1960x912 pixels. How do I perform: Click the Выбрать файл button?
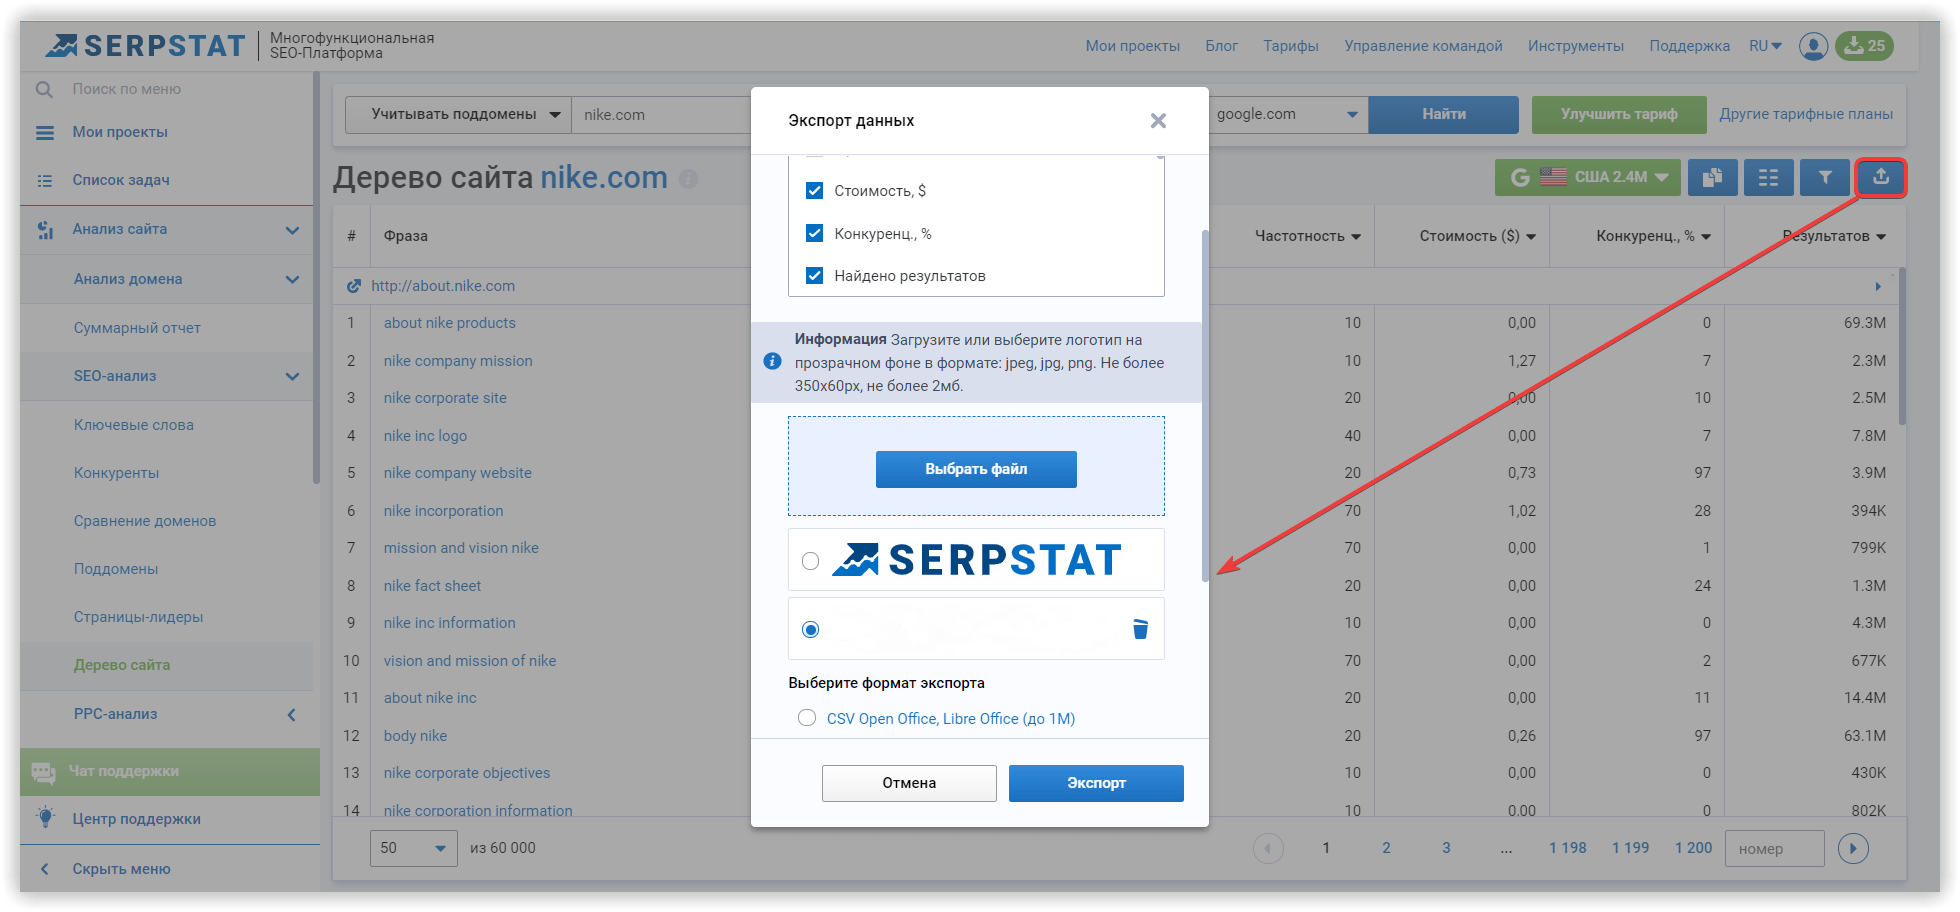click(976, 469)
